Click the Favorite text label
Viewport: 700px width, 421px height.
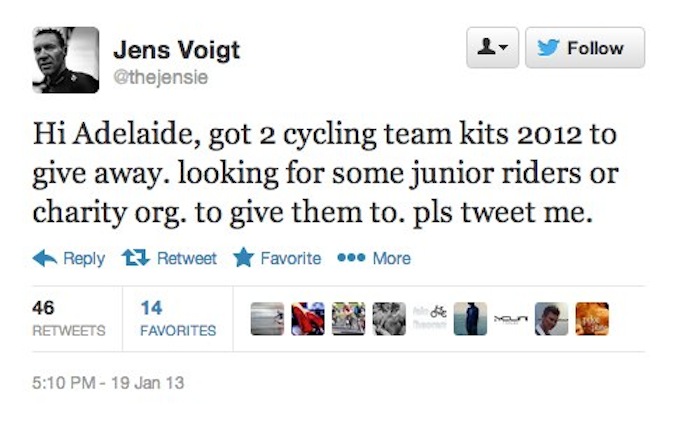(291, 258)
